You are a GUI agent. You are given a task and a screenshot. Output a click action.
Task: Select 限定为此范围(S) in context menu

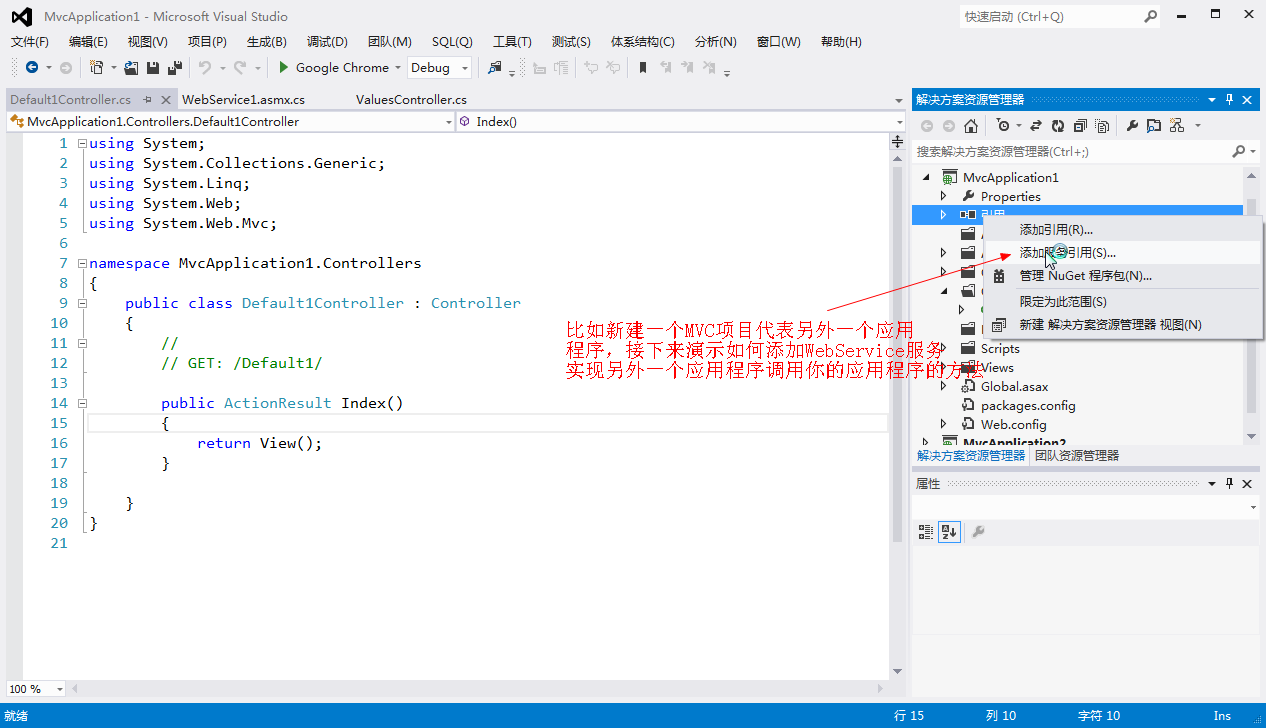[1123, 302]
